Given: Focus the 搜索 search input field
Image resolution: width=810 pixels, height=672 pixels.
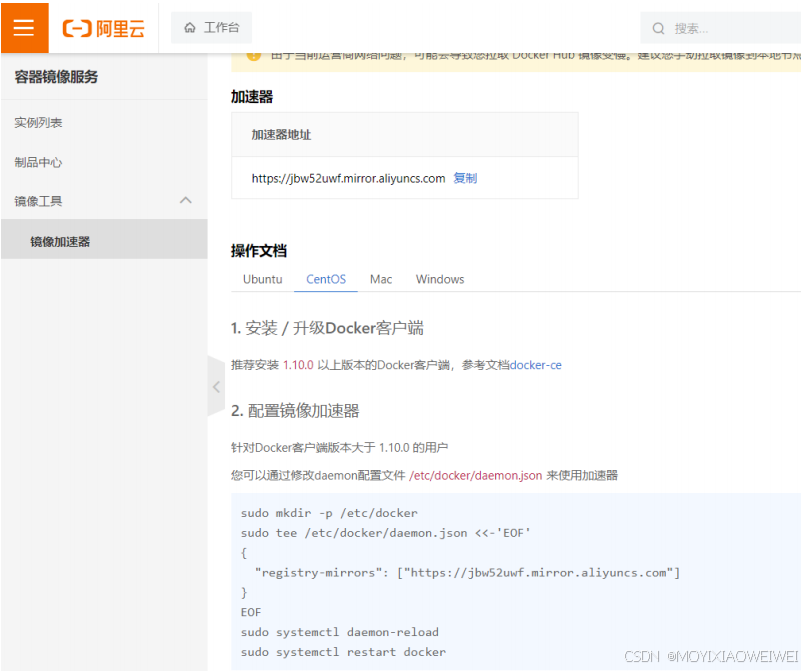Looking at the screenshot, I should [721, 28].
